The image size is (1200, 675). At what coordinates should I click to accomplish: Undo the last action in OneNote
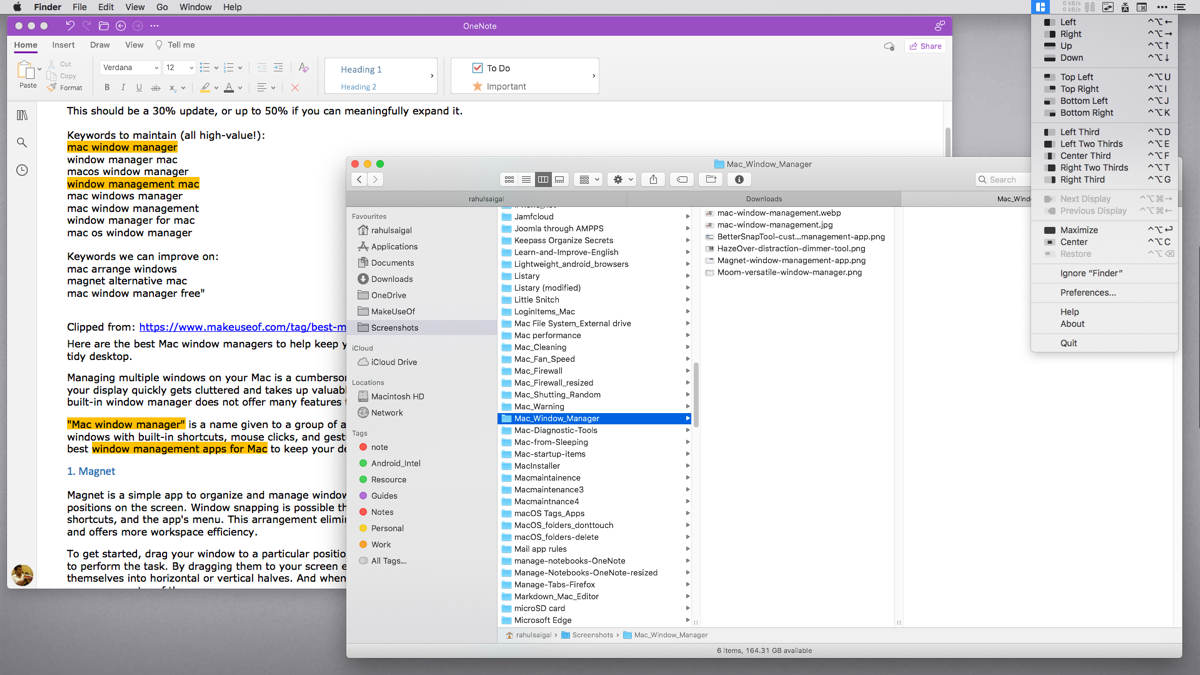70,26
